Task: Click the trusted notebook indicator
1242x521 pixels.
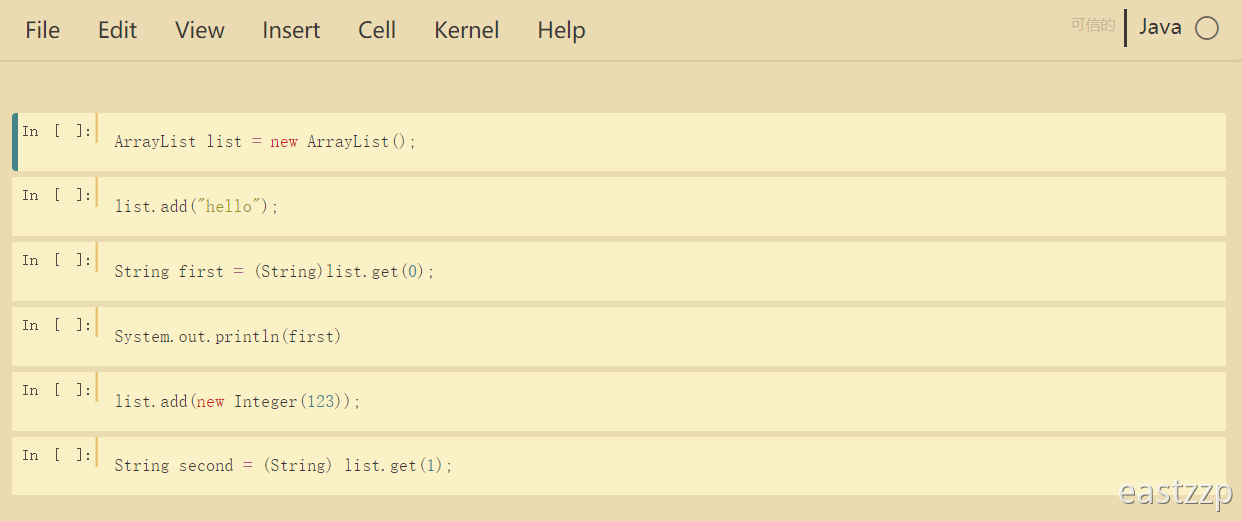Action: click(1092, 25)
